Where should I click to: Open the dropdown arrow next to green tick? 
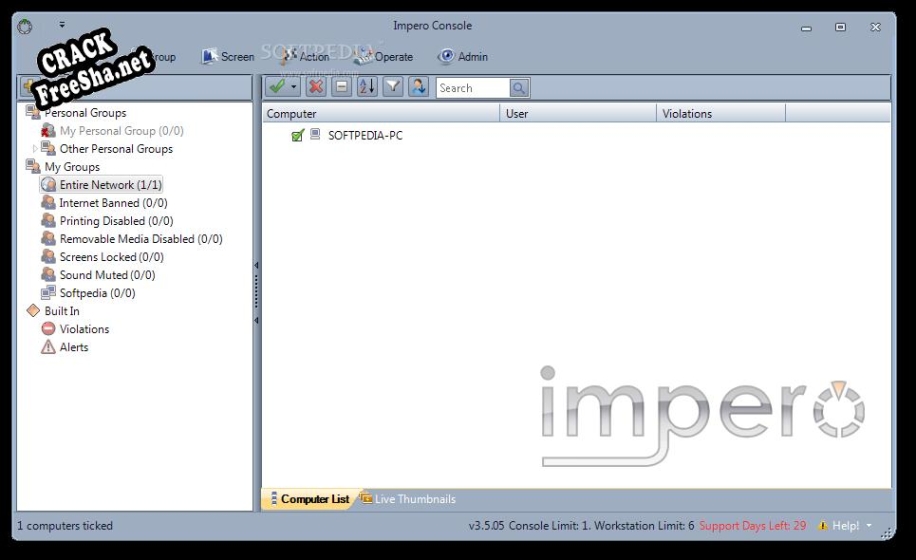click(294, 88)
